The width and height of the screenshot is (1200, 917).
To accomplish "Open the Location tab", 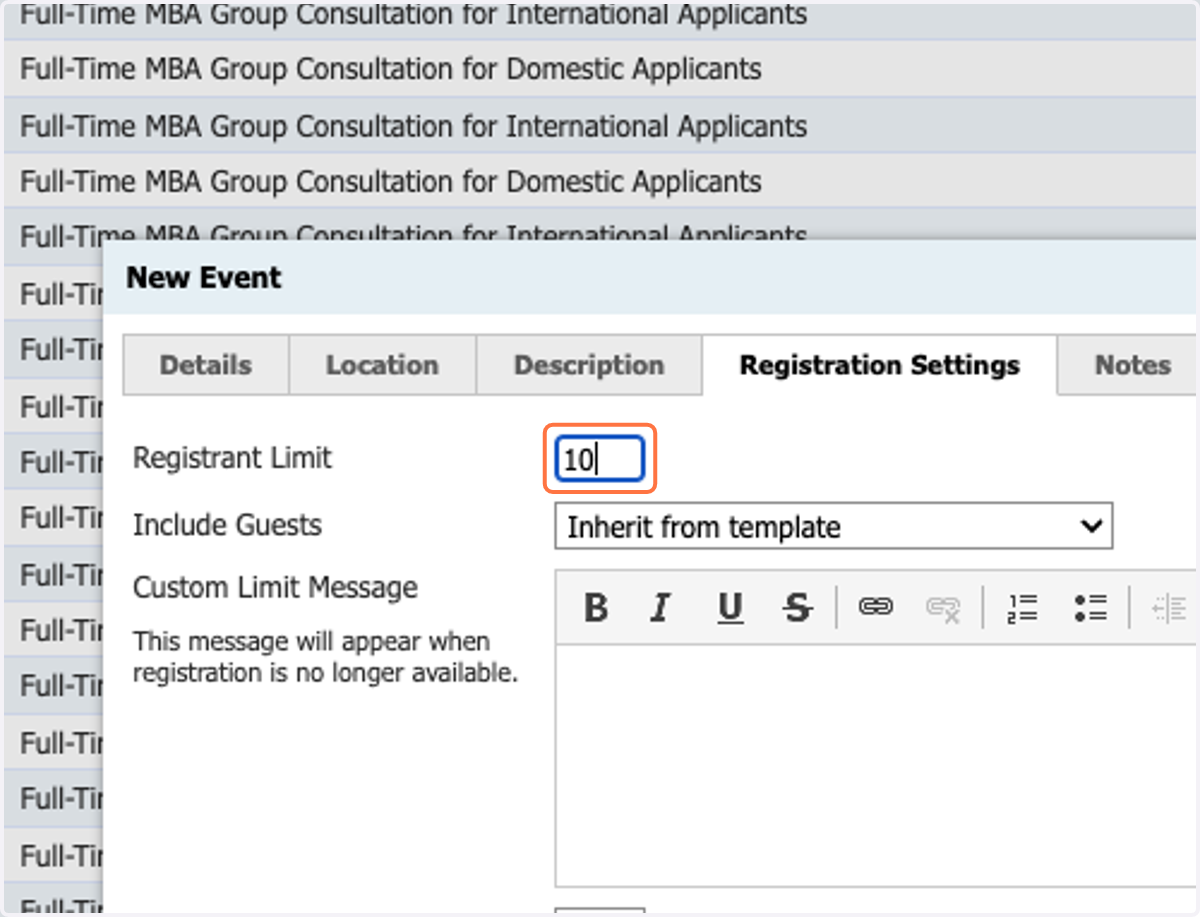I will pos(382,365).
